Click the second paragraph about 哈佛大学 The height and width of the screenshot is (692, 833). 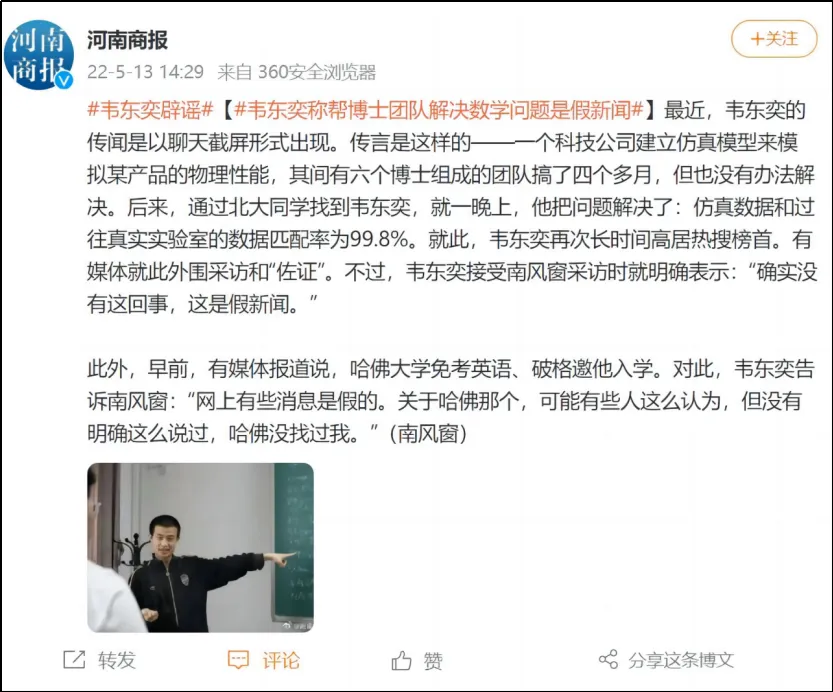[x=450, y=401]
